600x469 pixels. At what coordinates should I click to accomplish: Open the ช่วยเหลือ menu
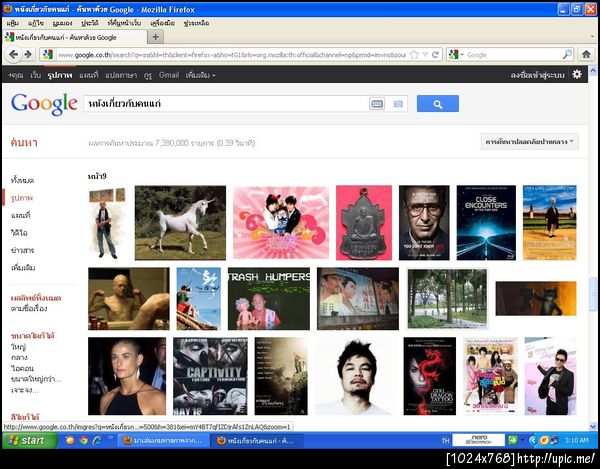tap(196, 23)
